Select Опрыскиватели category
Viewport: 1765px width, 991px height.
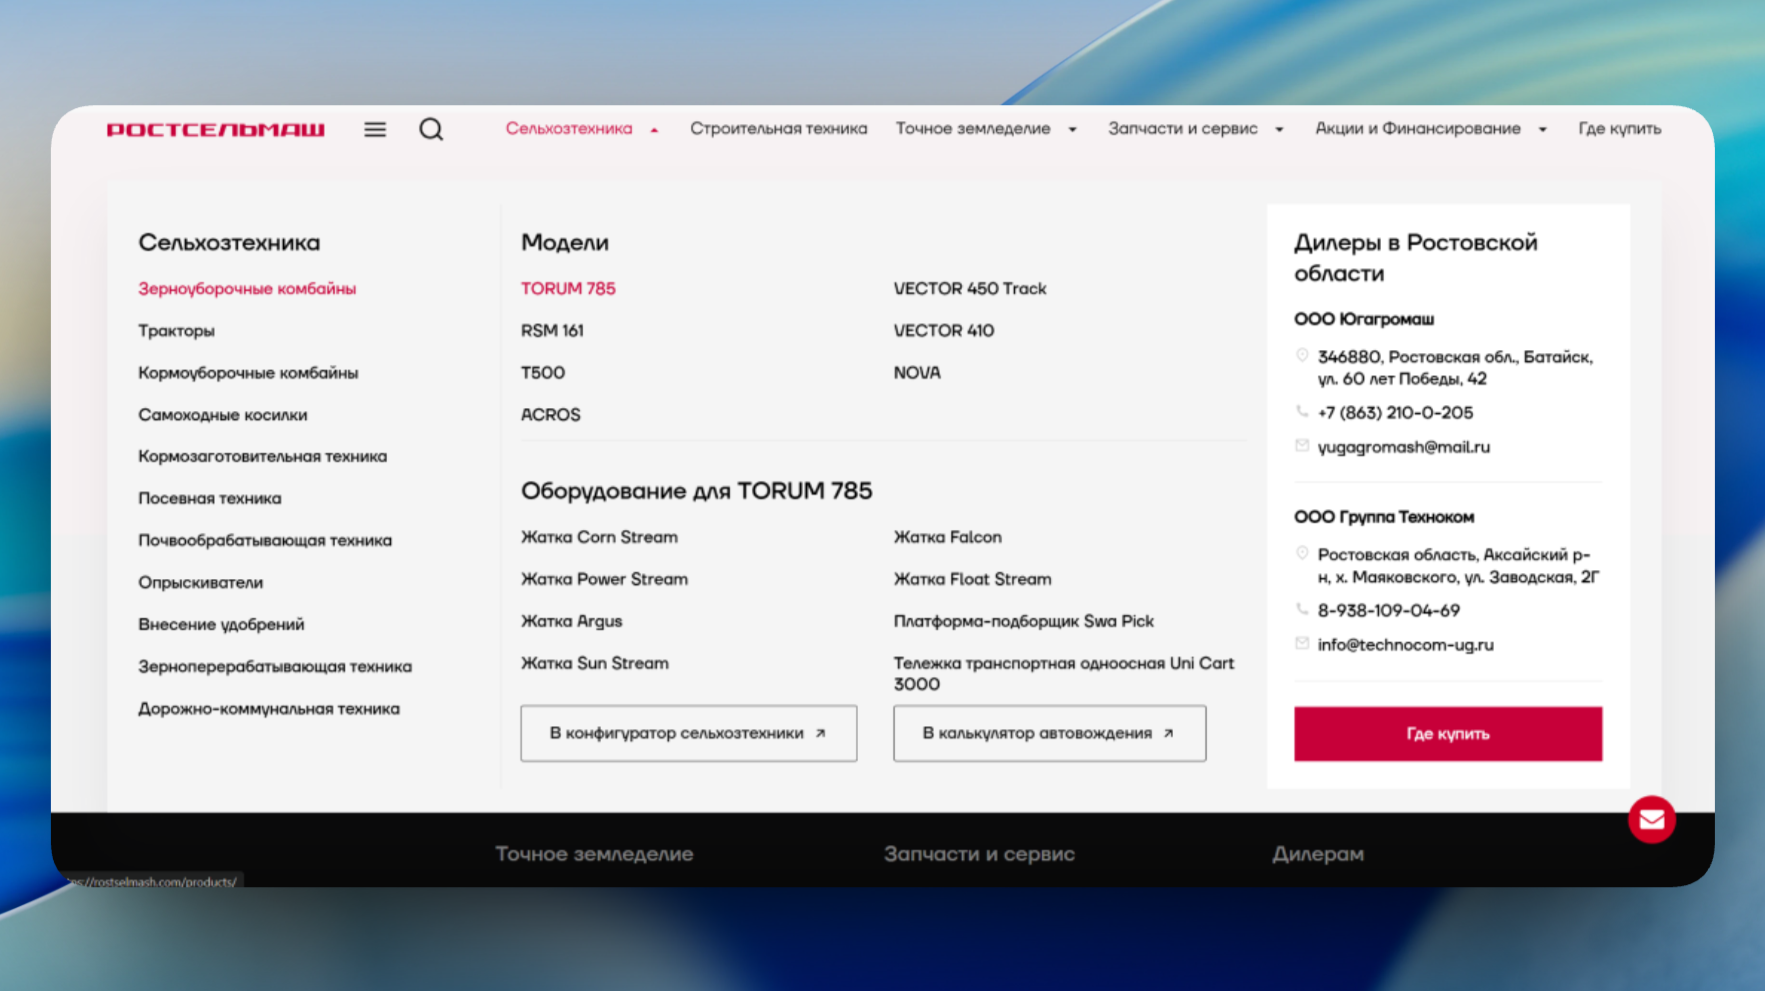pyautogui.click(x=200, y=582)
